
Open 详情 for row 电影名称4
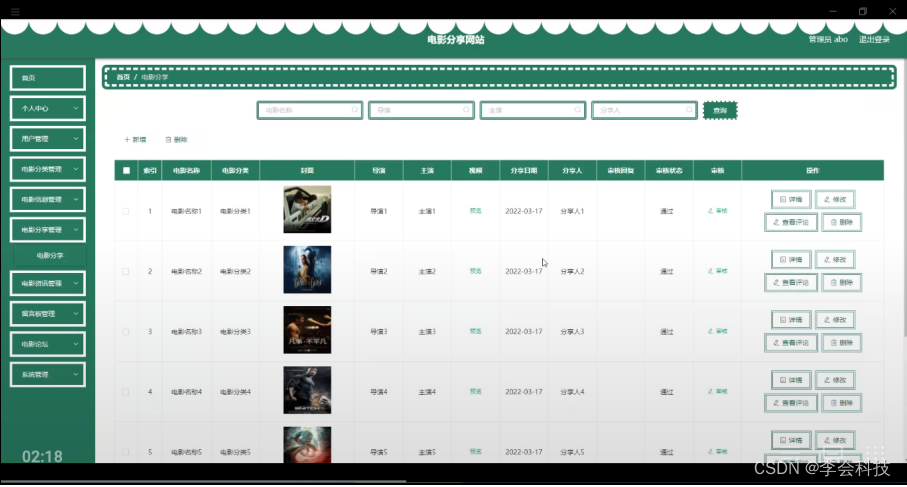(791, 380)
